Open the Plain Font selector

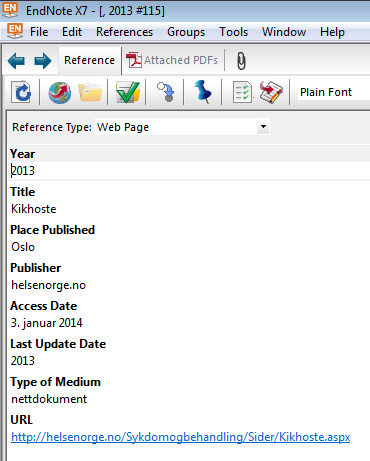tap(334, 92)
